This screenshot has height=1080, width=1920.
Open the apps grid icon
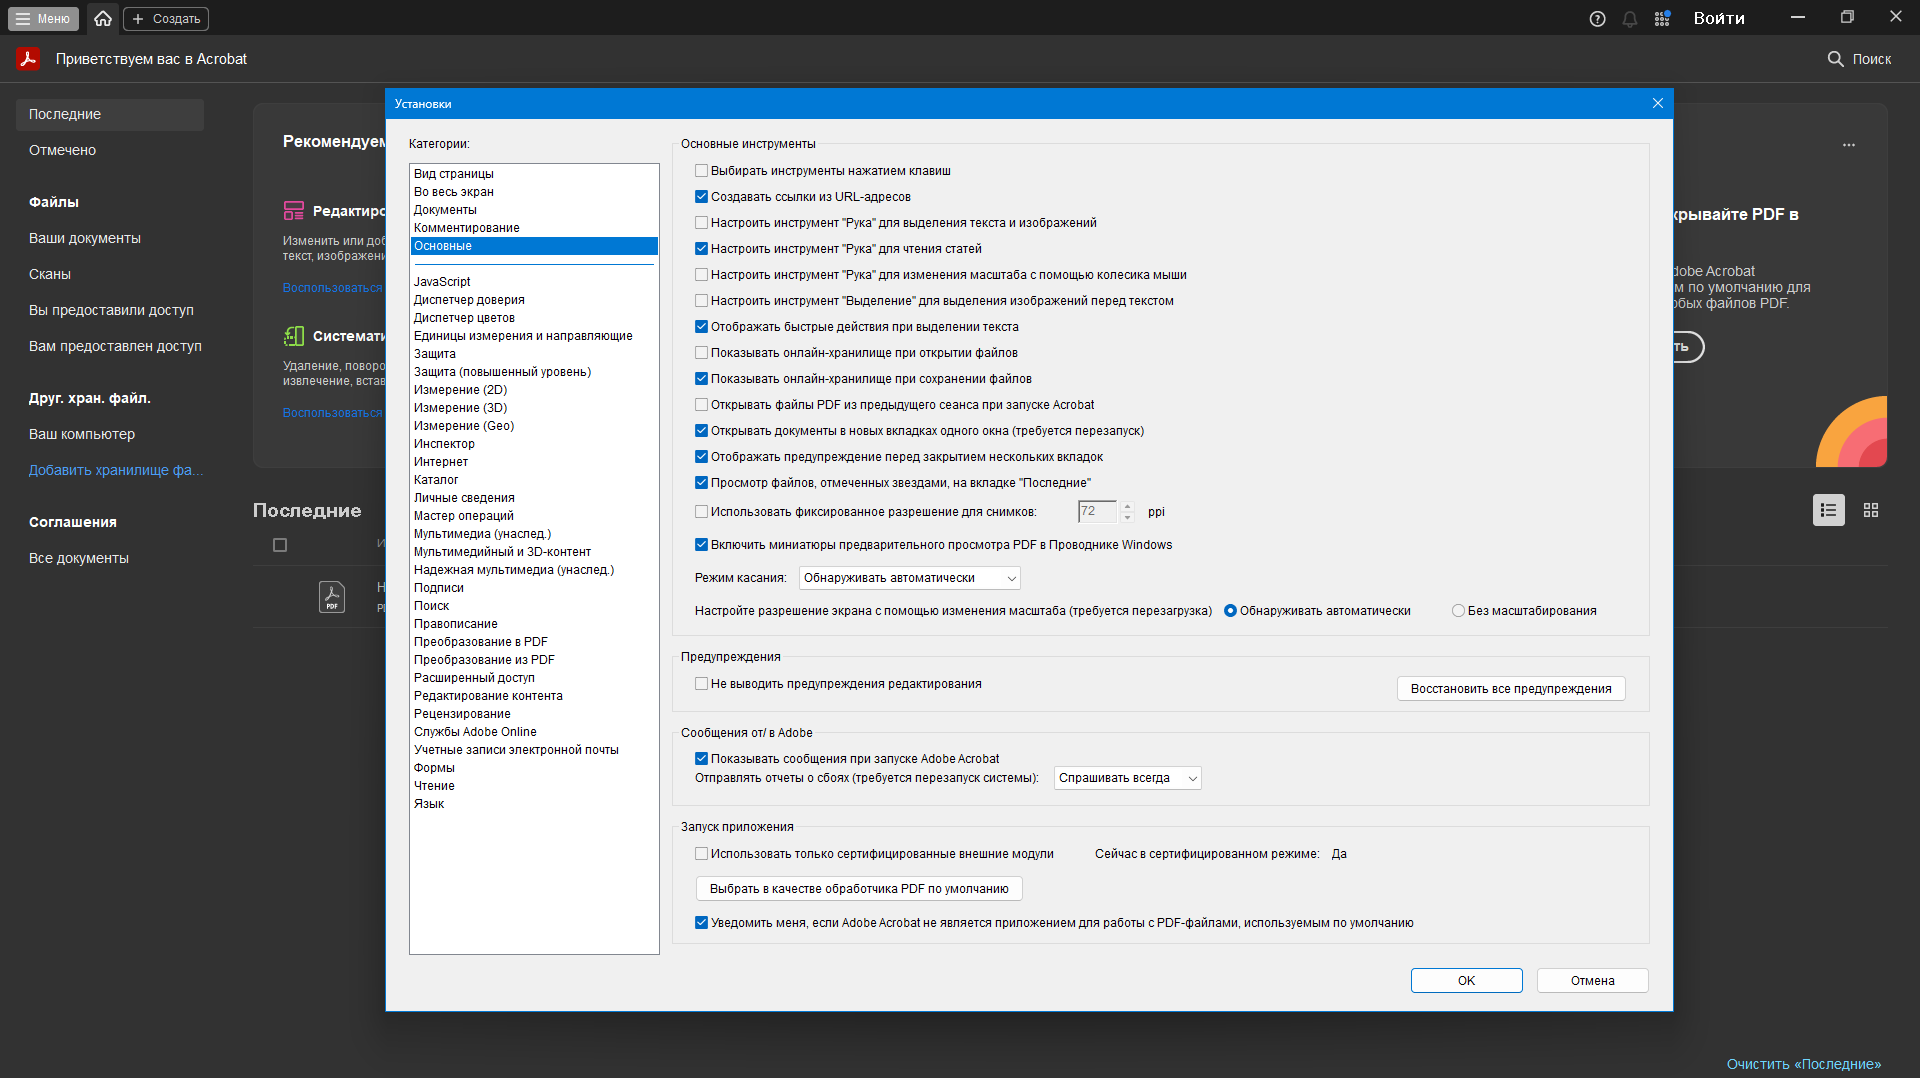pyautogui.click(x=1662, y=19)
